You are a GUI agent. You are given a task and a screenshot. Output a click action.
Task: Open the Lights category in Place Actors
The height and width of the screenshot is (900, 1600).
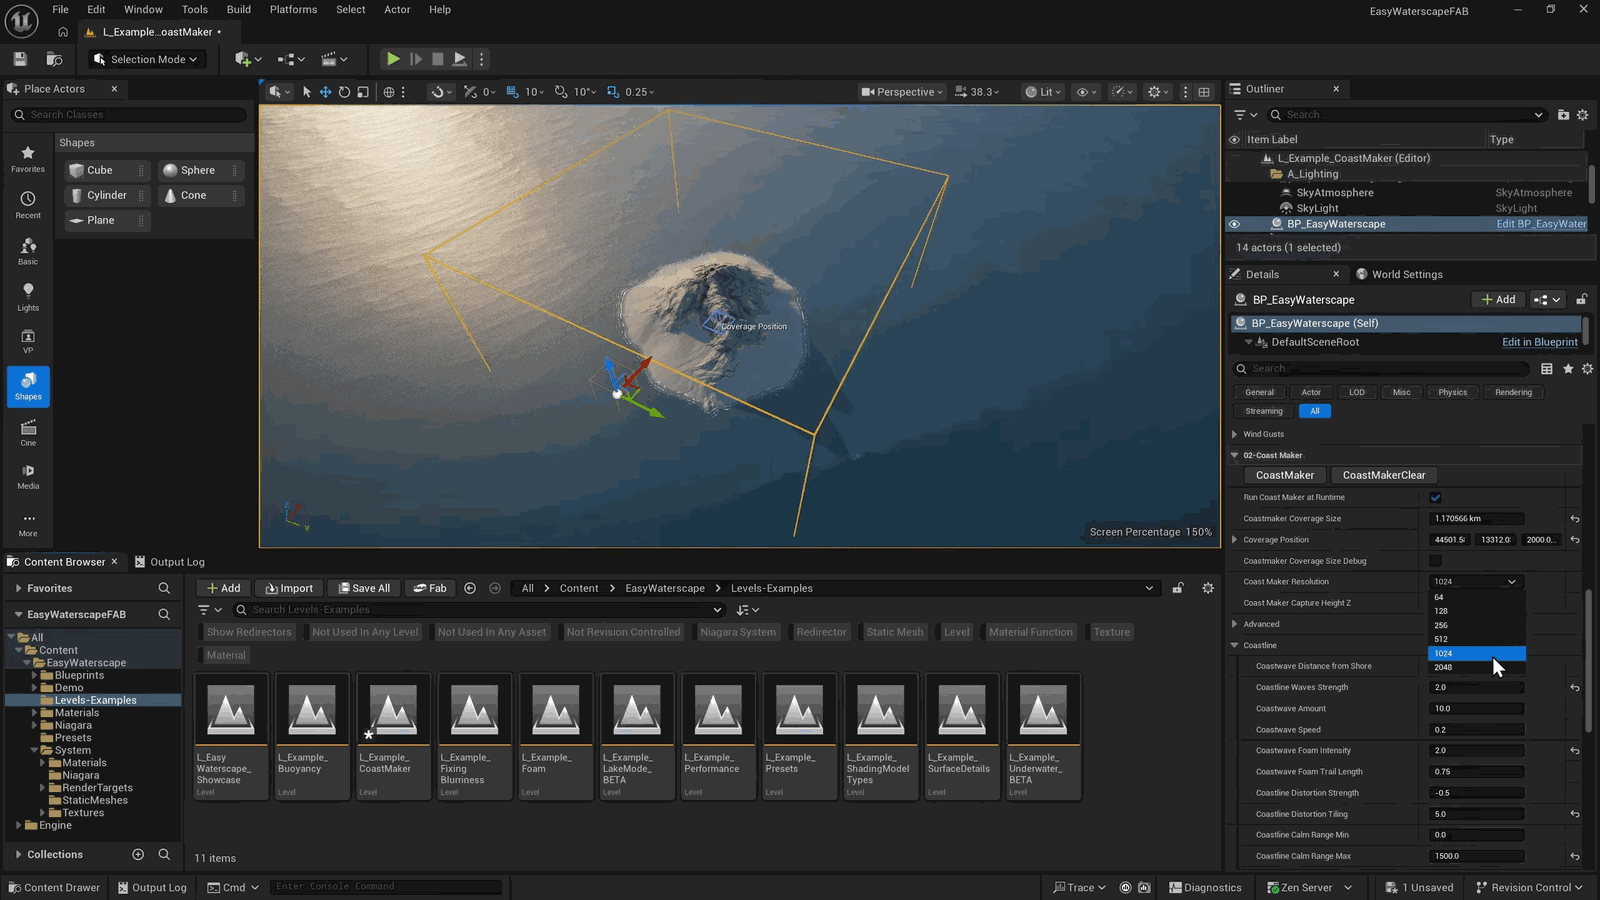[28, 297]
